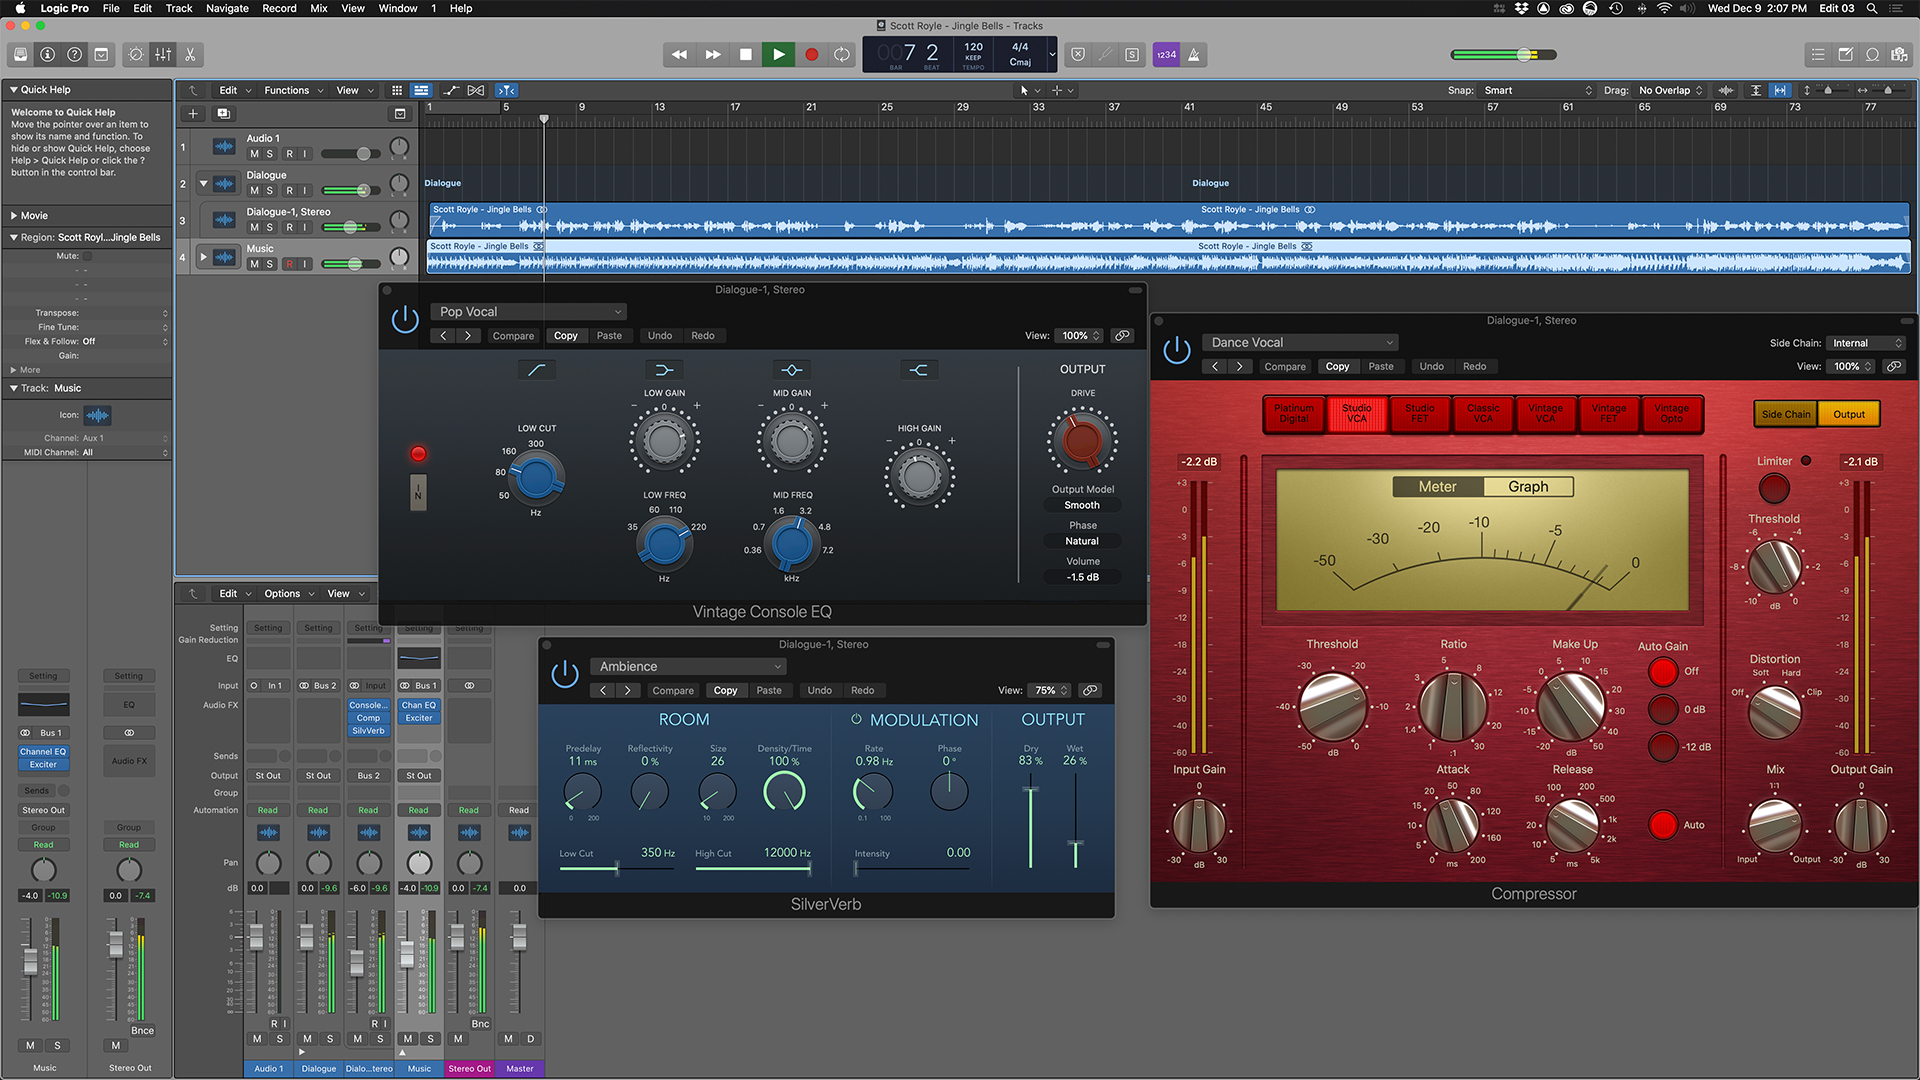This screenshot has width=1920, height=1080.
Task: Toggle Vintage Console EQ power button
Action: coord(405,320)
